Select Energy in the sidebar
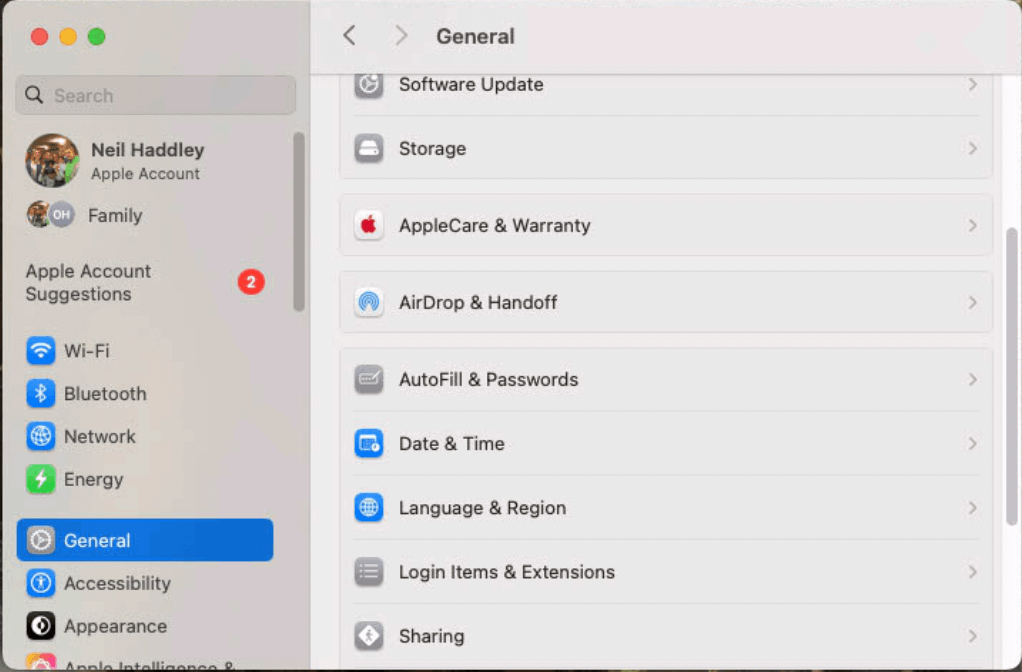 pyautogui.click(x=145, y=479)
